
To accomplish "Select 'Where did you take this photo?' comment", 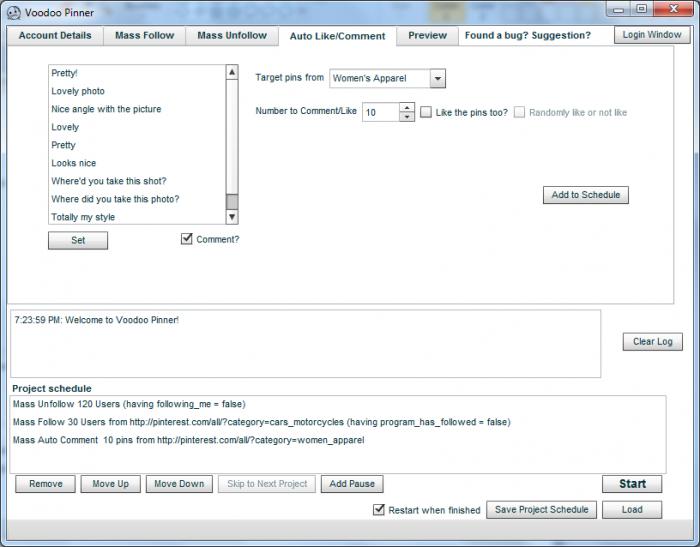I will pyautogui.click(x=138, y=199).
